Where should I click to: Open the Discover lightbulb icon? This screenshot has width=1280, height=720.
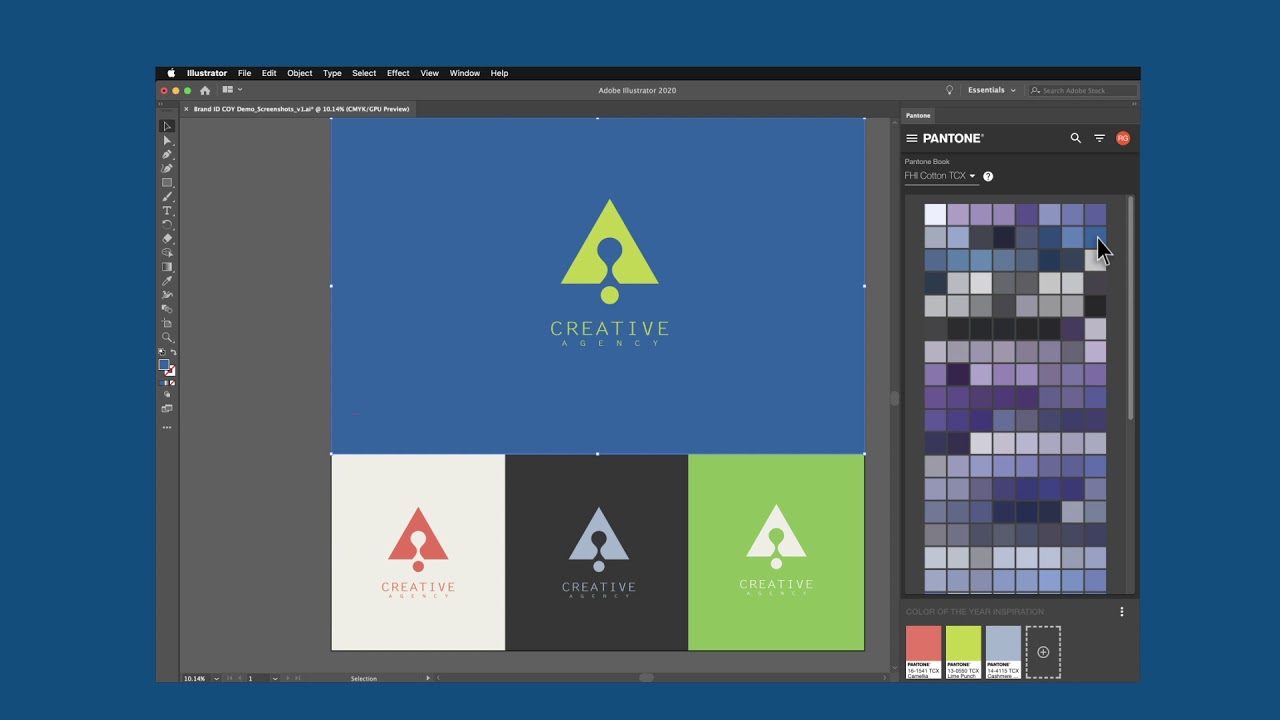[950, 90]
